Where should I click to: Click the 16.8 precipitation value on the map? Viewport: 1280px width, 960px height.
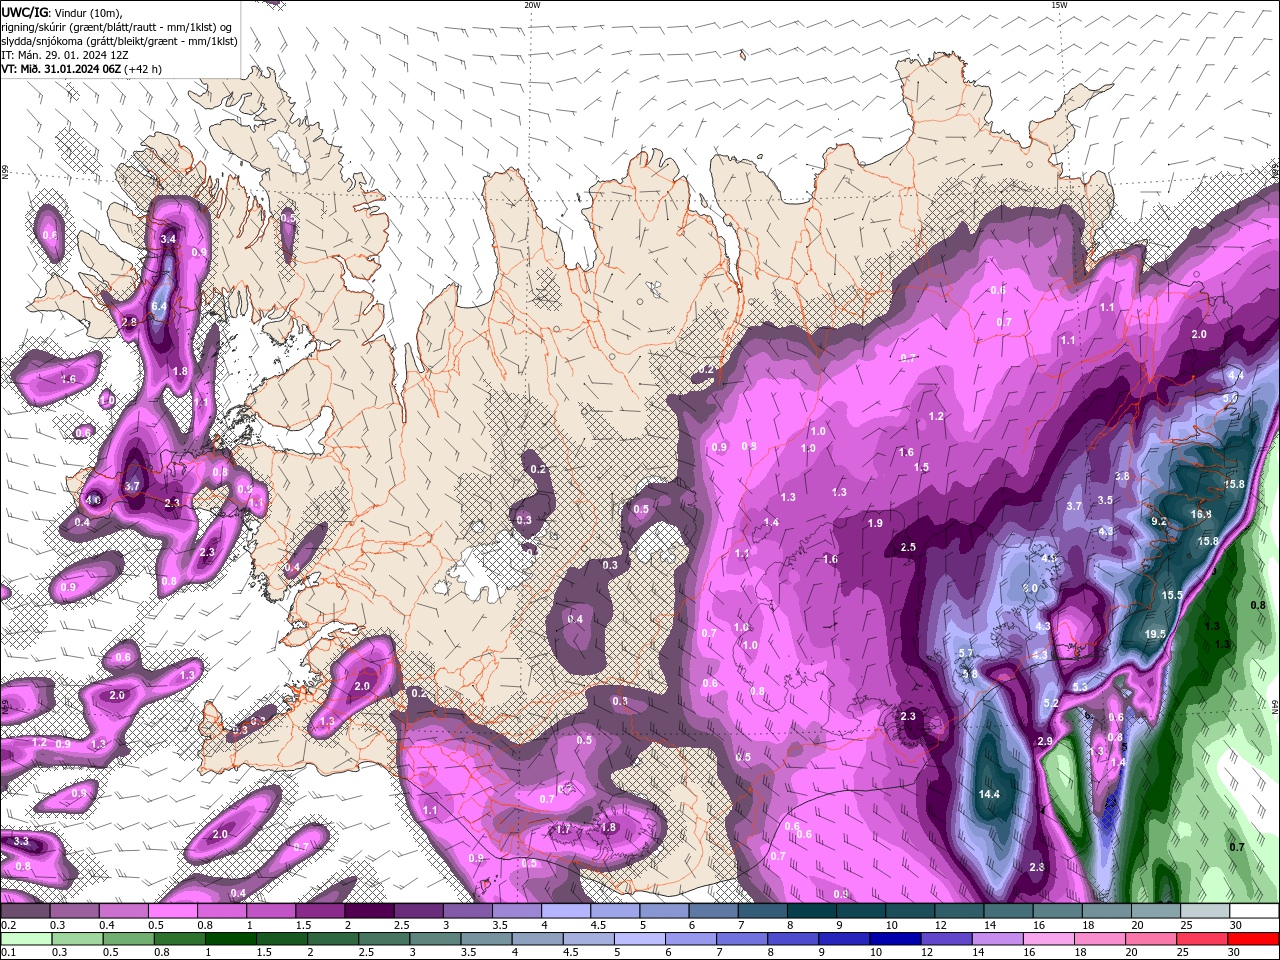click(1201, 514)
